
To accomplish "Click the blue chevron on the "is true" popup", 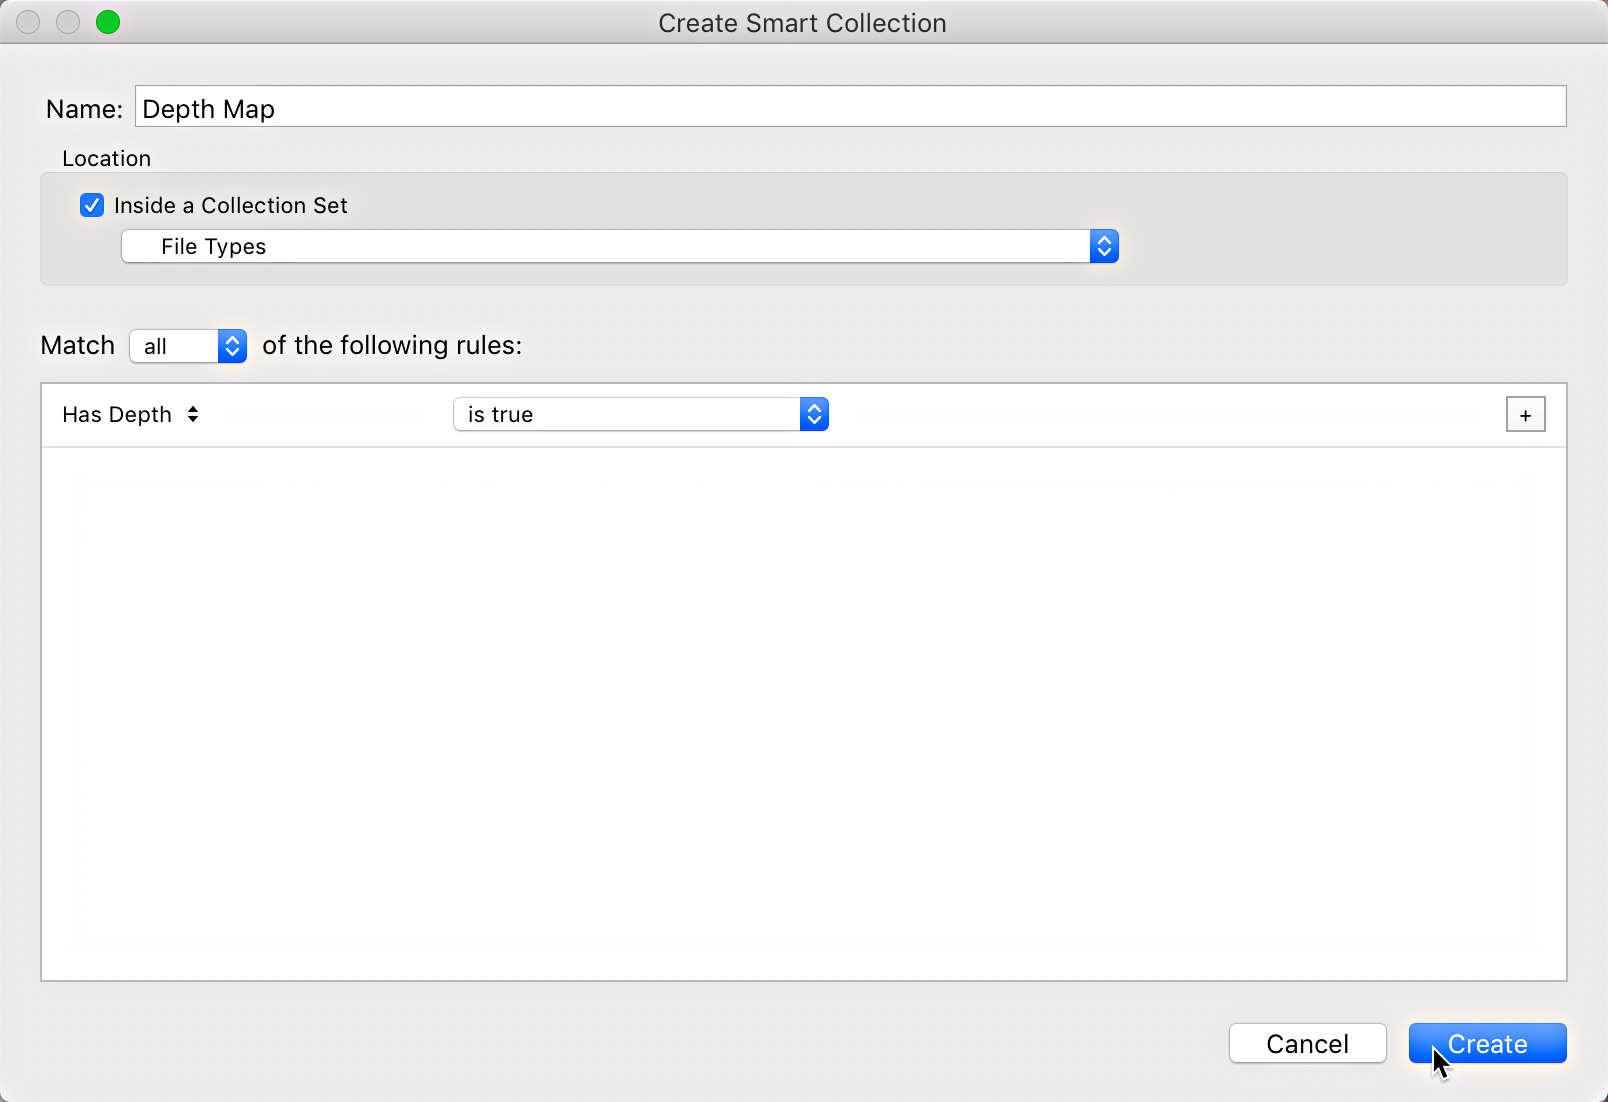I will (x=815, y=414).
